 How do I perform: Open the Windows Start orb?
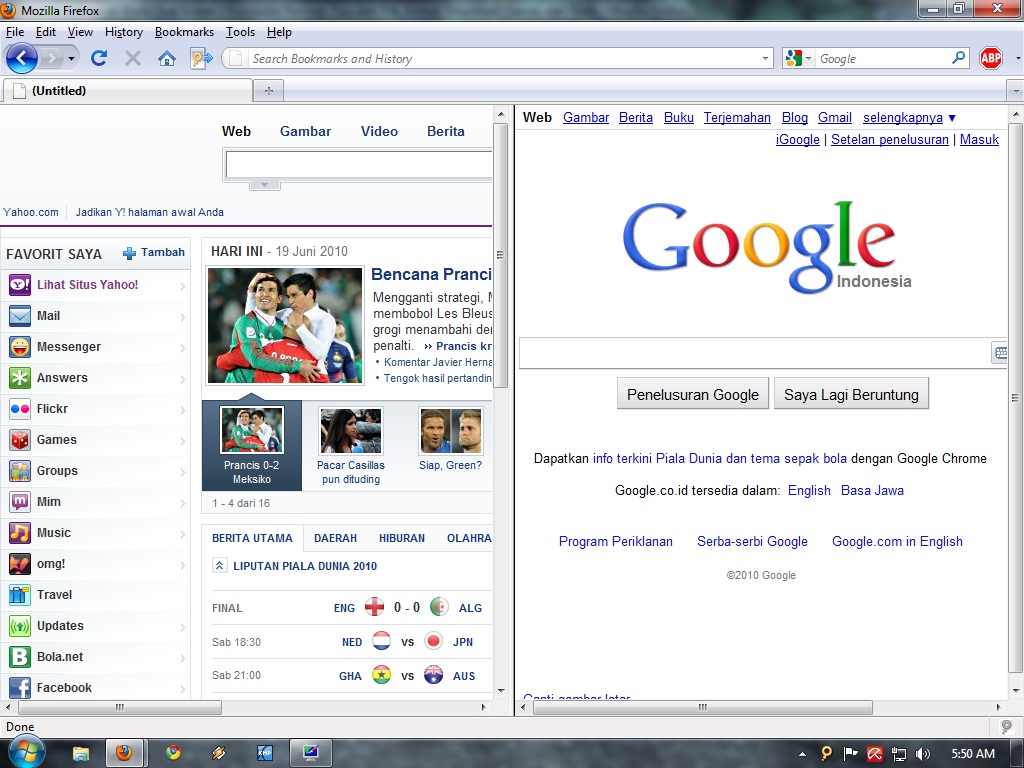25,752
